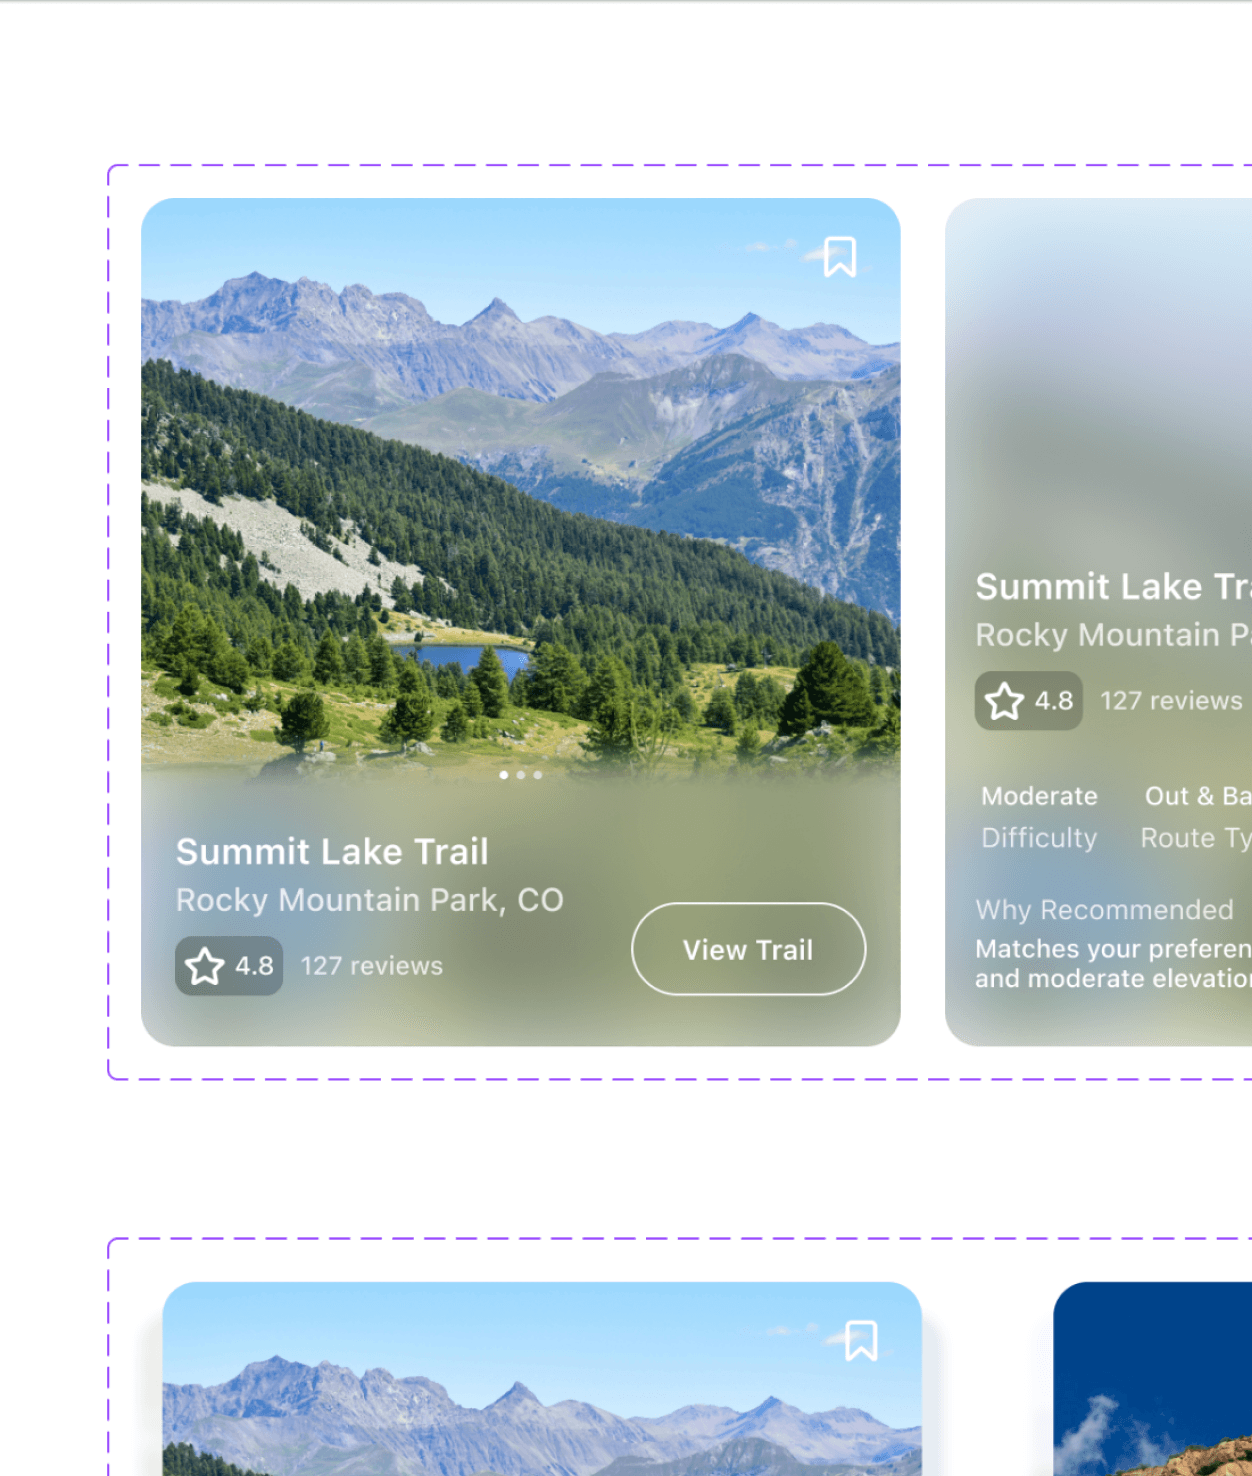Screen dimensions: 1252x1476
Task: Select the first carousel dot indicator
Action: pos(503,775)
